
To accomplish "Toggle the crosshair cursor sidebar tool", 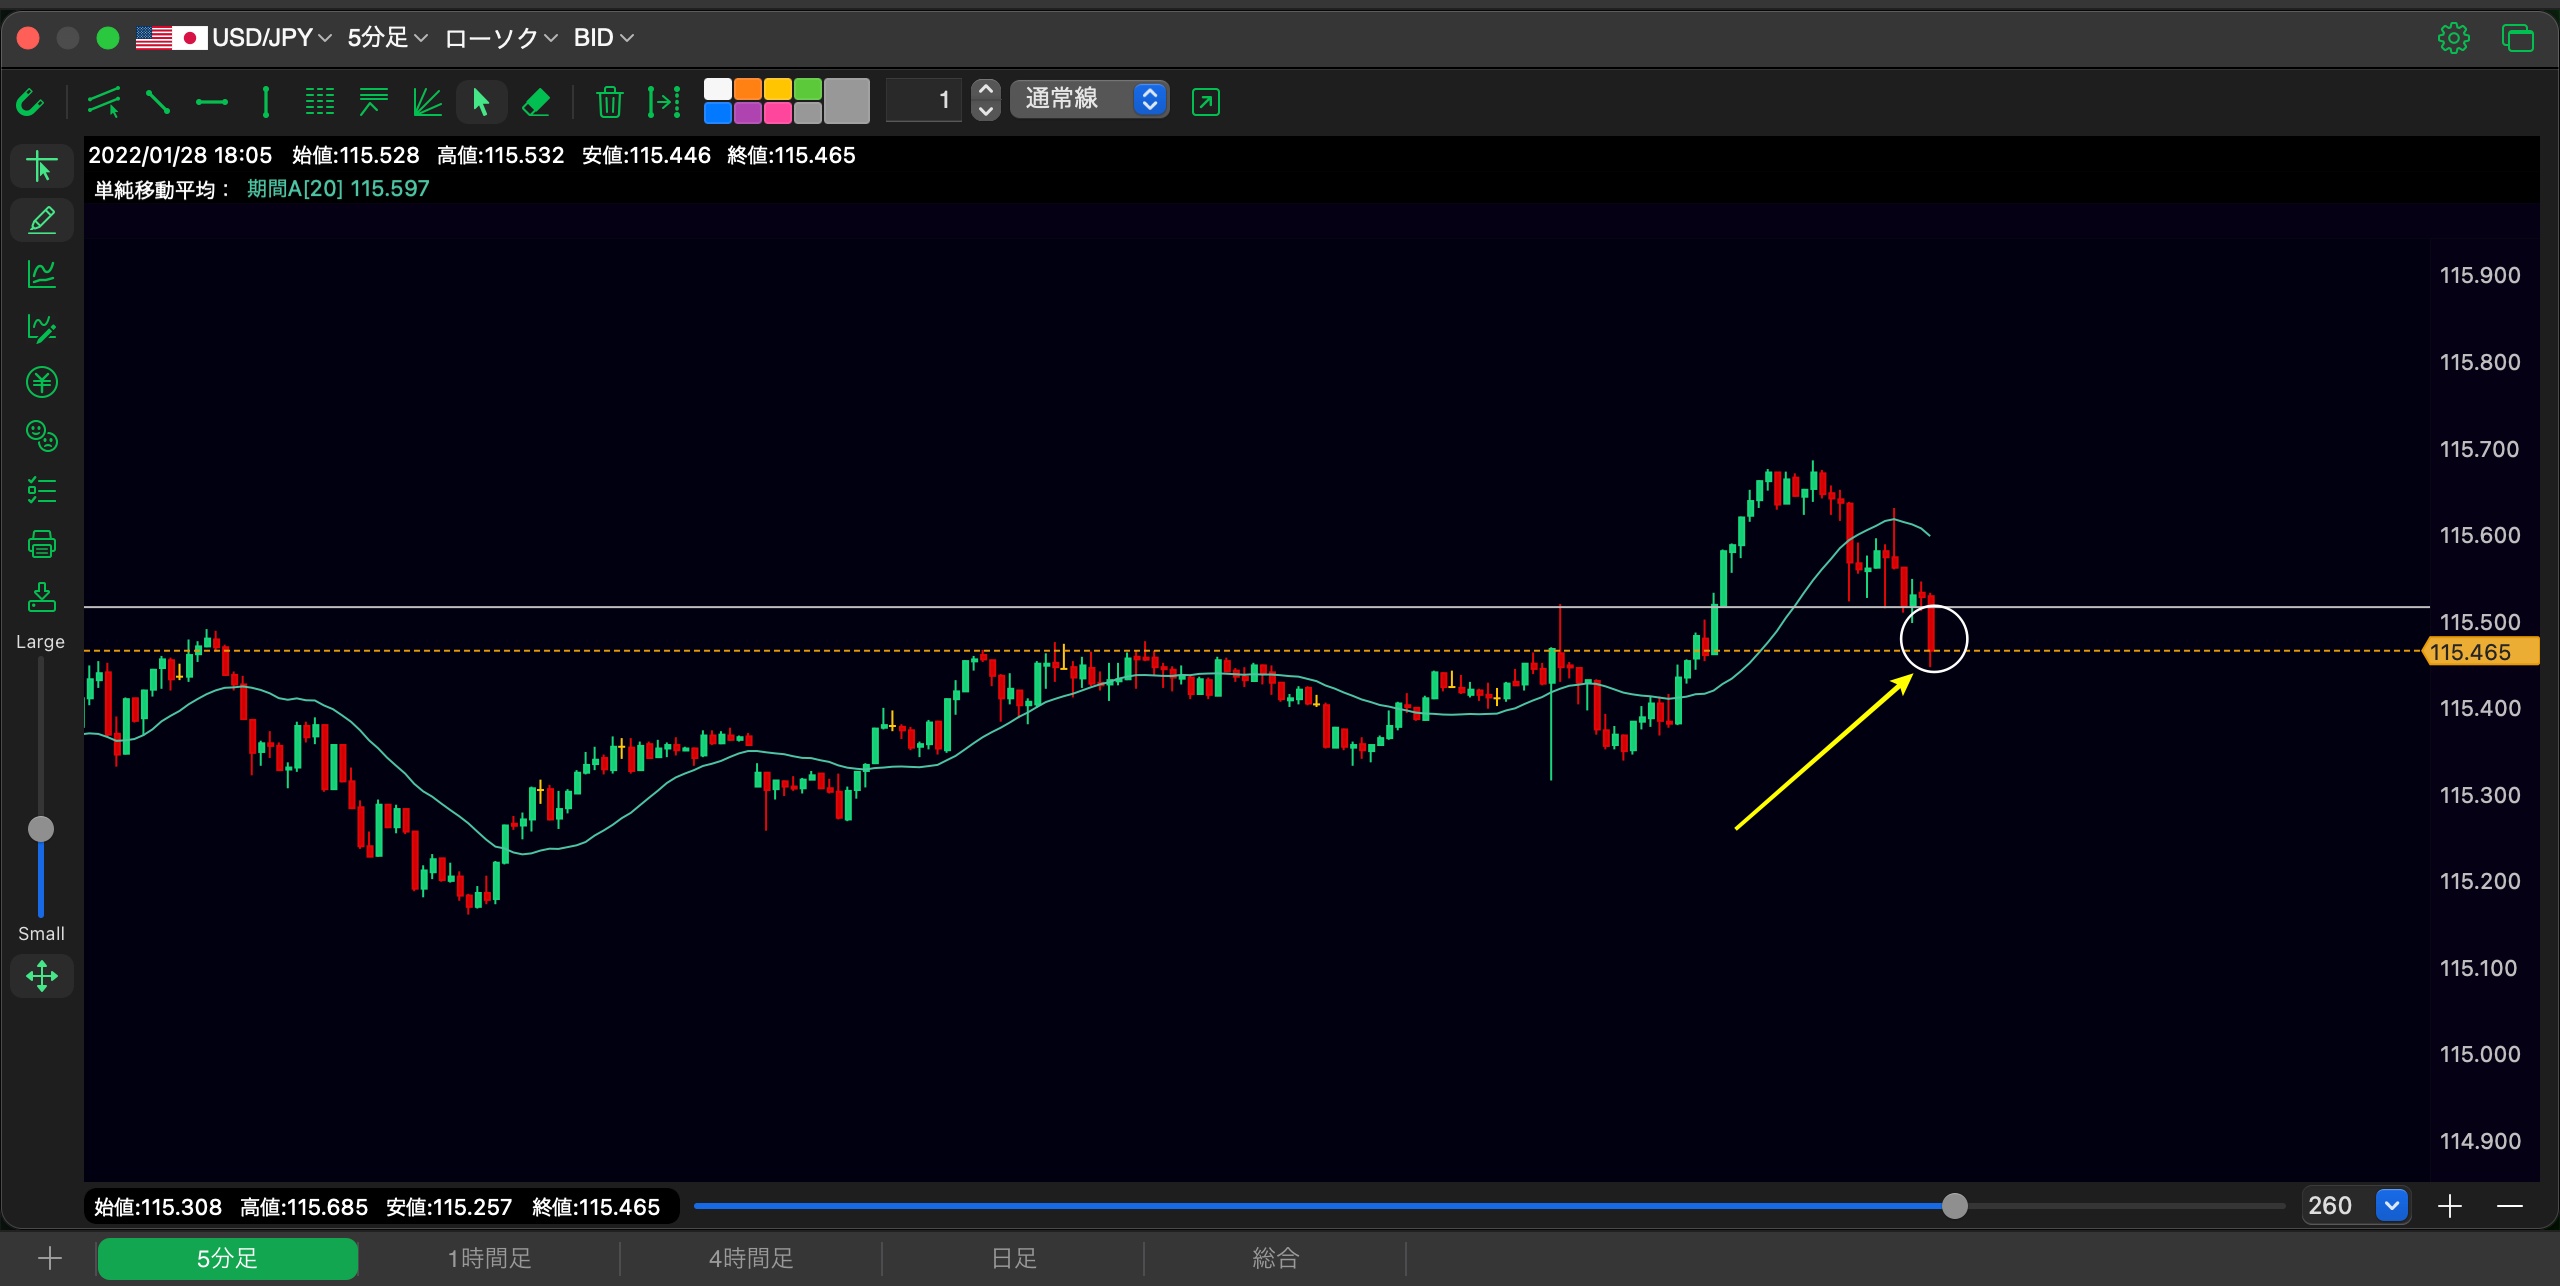I will pos(42,167).
